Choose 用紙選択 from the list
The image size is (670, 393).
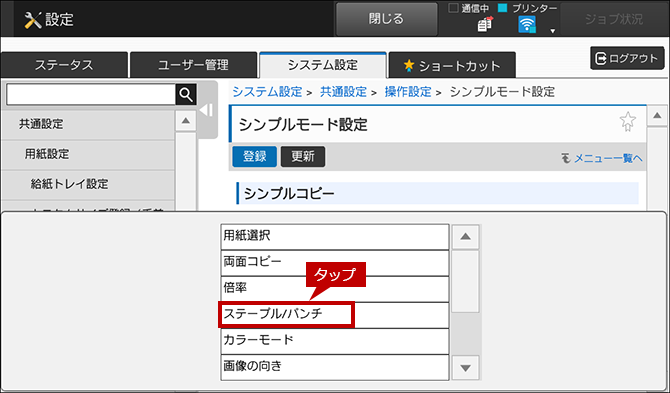coord(335,236)
